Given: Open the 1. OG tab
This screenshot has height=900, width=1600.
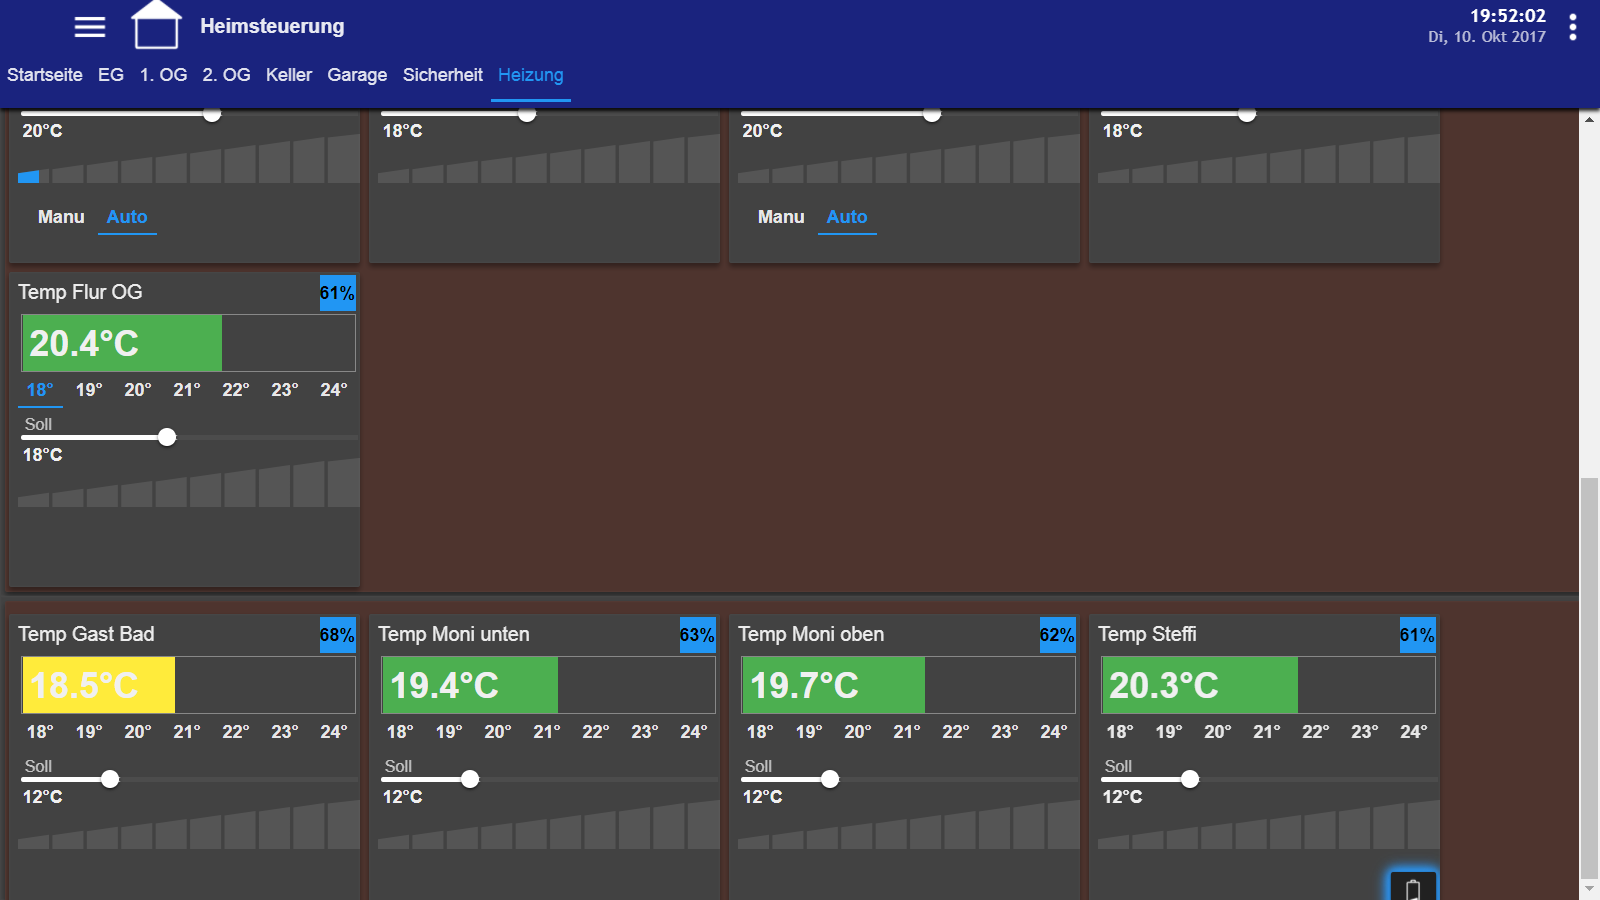Looking at the screenshot, I should point(163,75).
